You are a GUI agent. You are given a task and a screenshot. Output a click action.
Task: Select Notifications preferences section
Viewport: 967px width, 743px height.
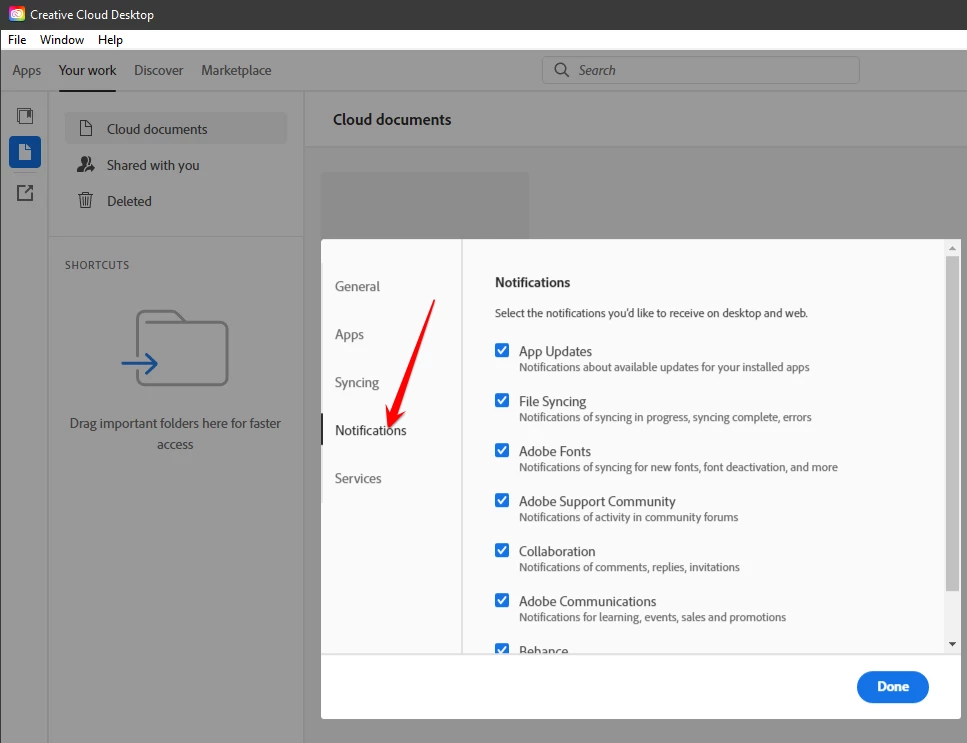pyautogui.click(x=371, y=430)
